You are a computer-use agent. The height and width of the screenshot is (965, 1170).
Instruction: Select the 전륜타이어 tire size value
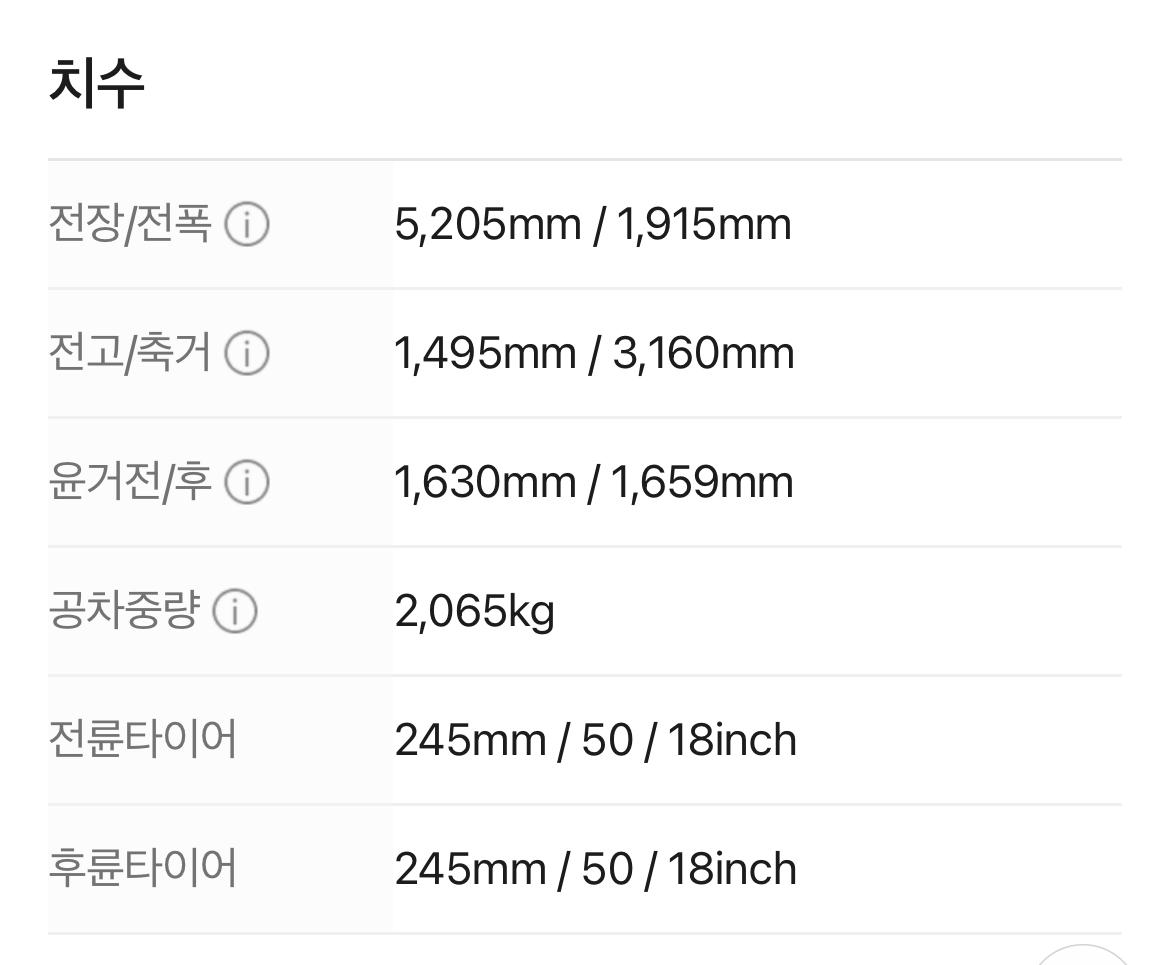pos(595,740)
